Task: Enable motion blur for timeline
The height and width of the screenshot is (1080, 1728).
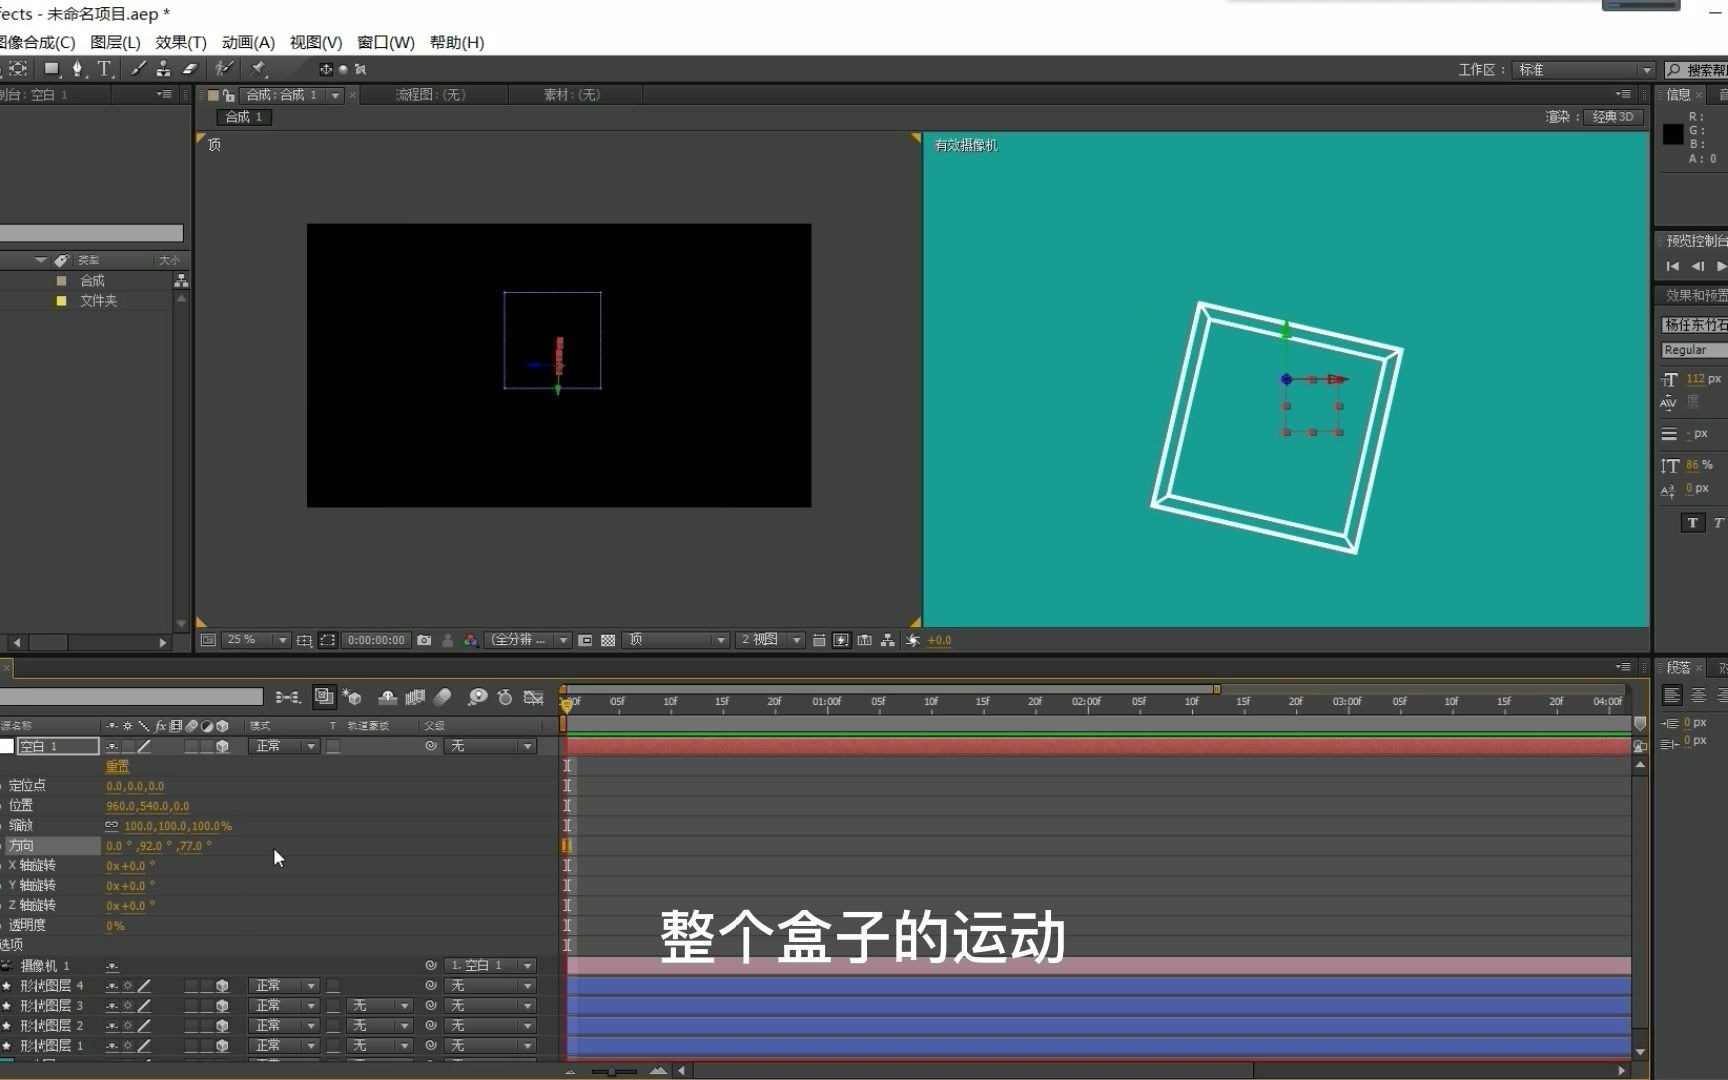Action: (443, 697)
